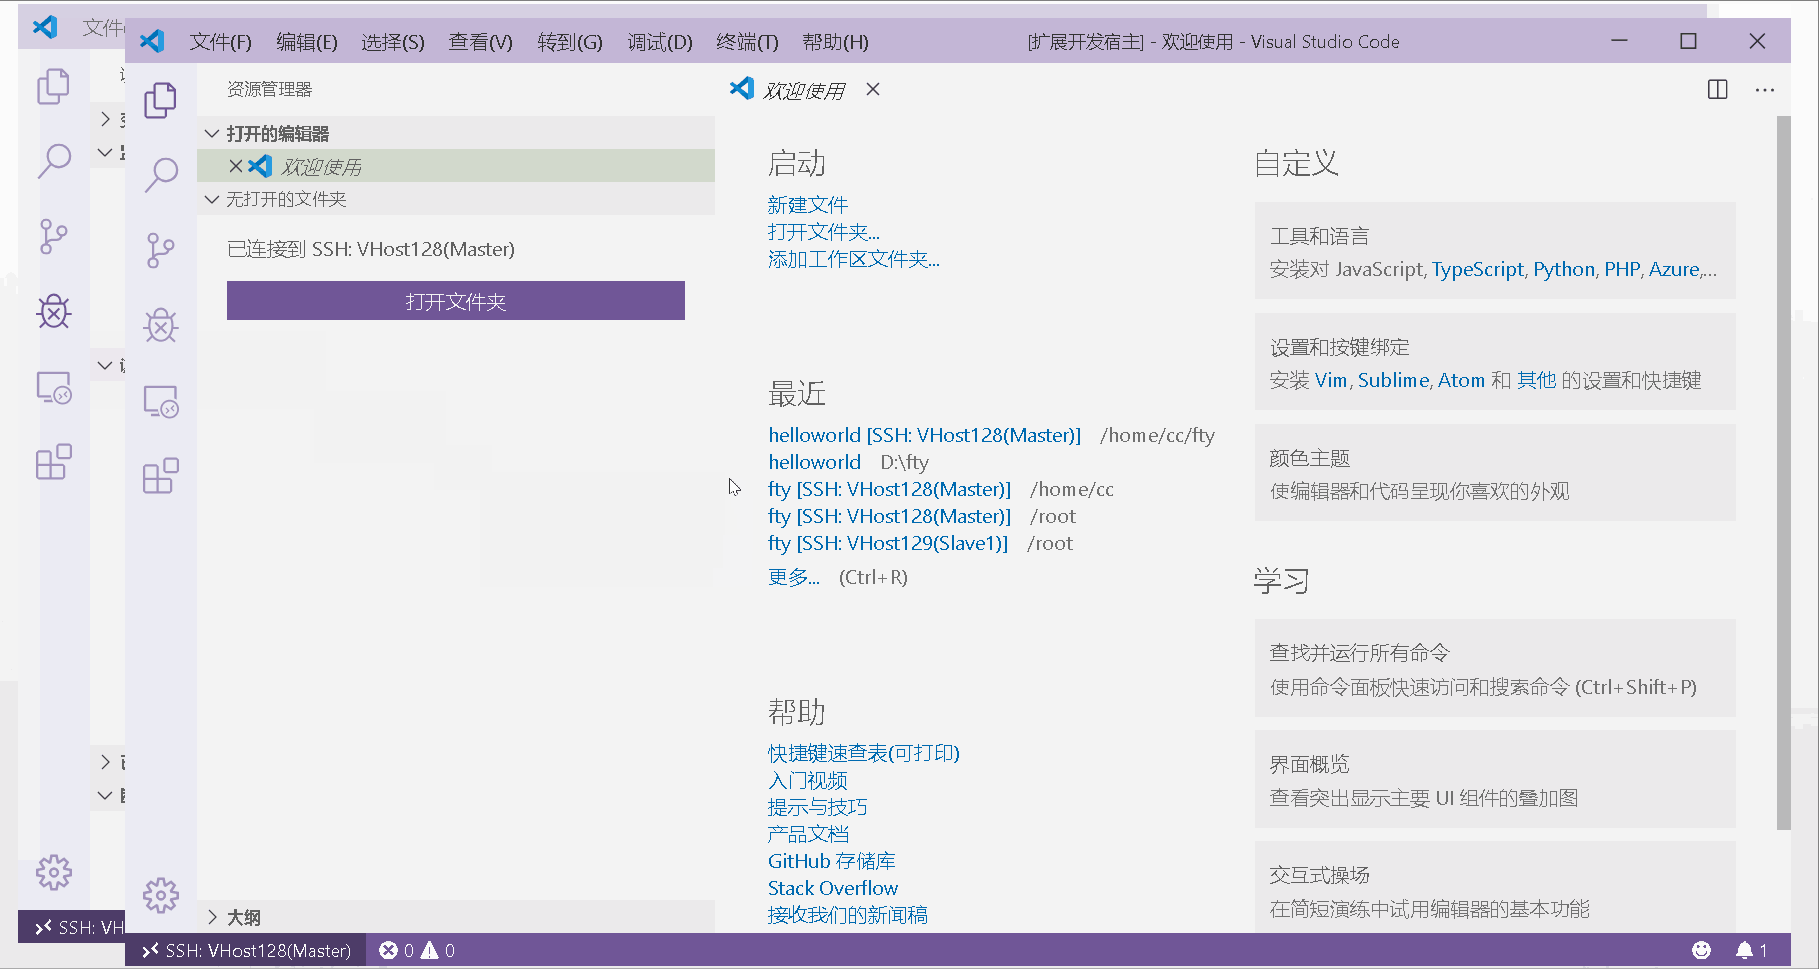This screenshot has width=1819, height=969.
Task: Open Debug view in the front window activity bar
Action: click(160, 325)
